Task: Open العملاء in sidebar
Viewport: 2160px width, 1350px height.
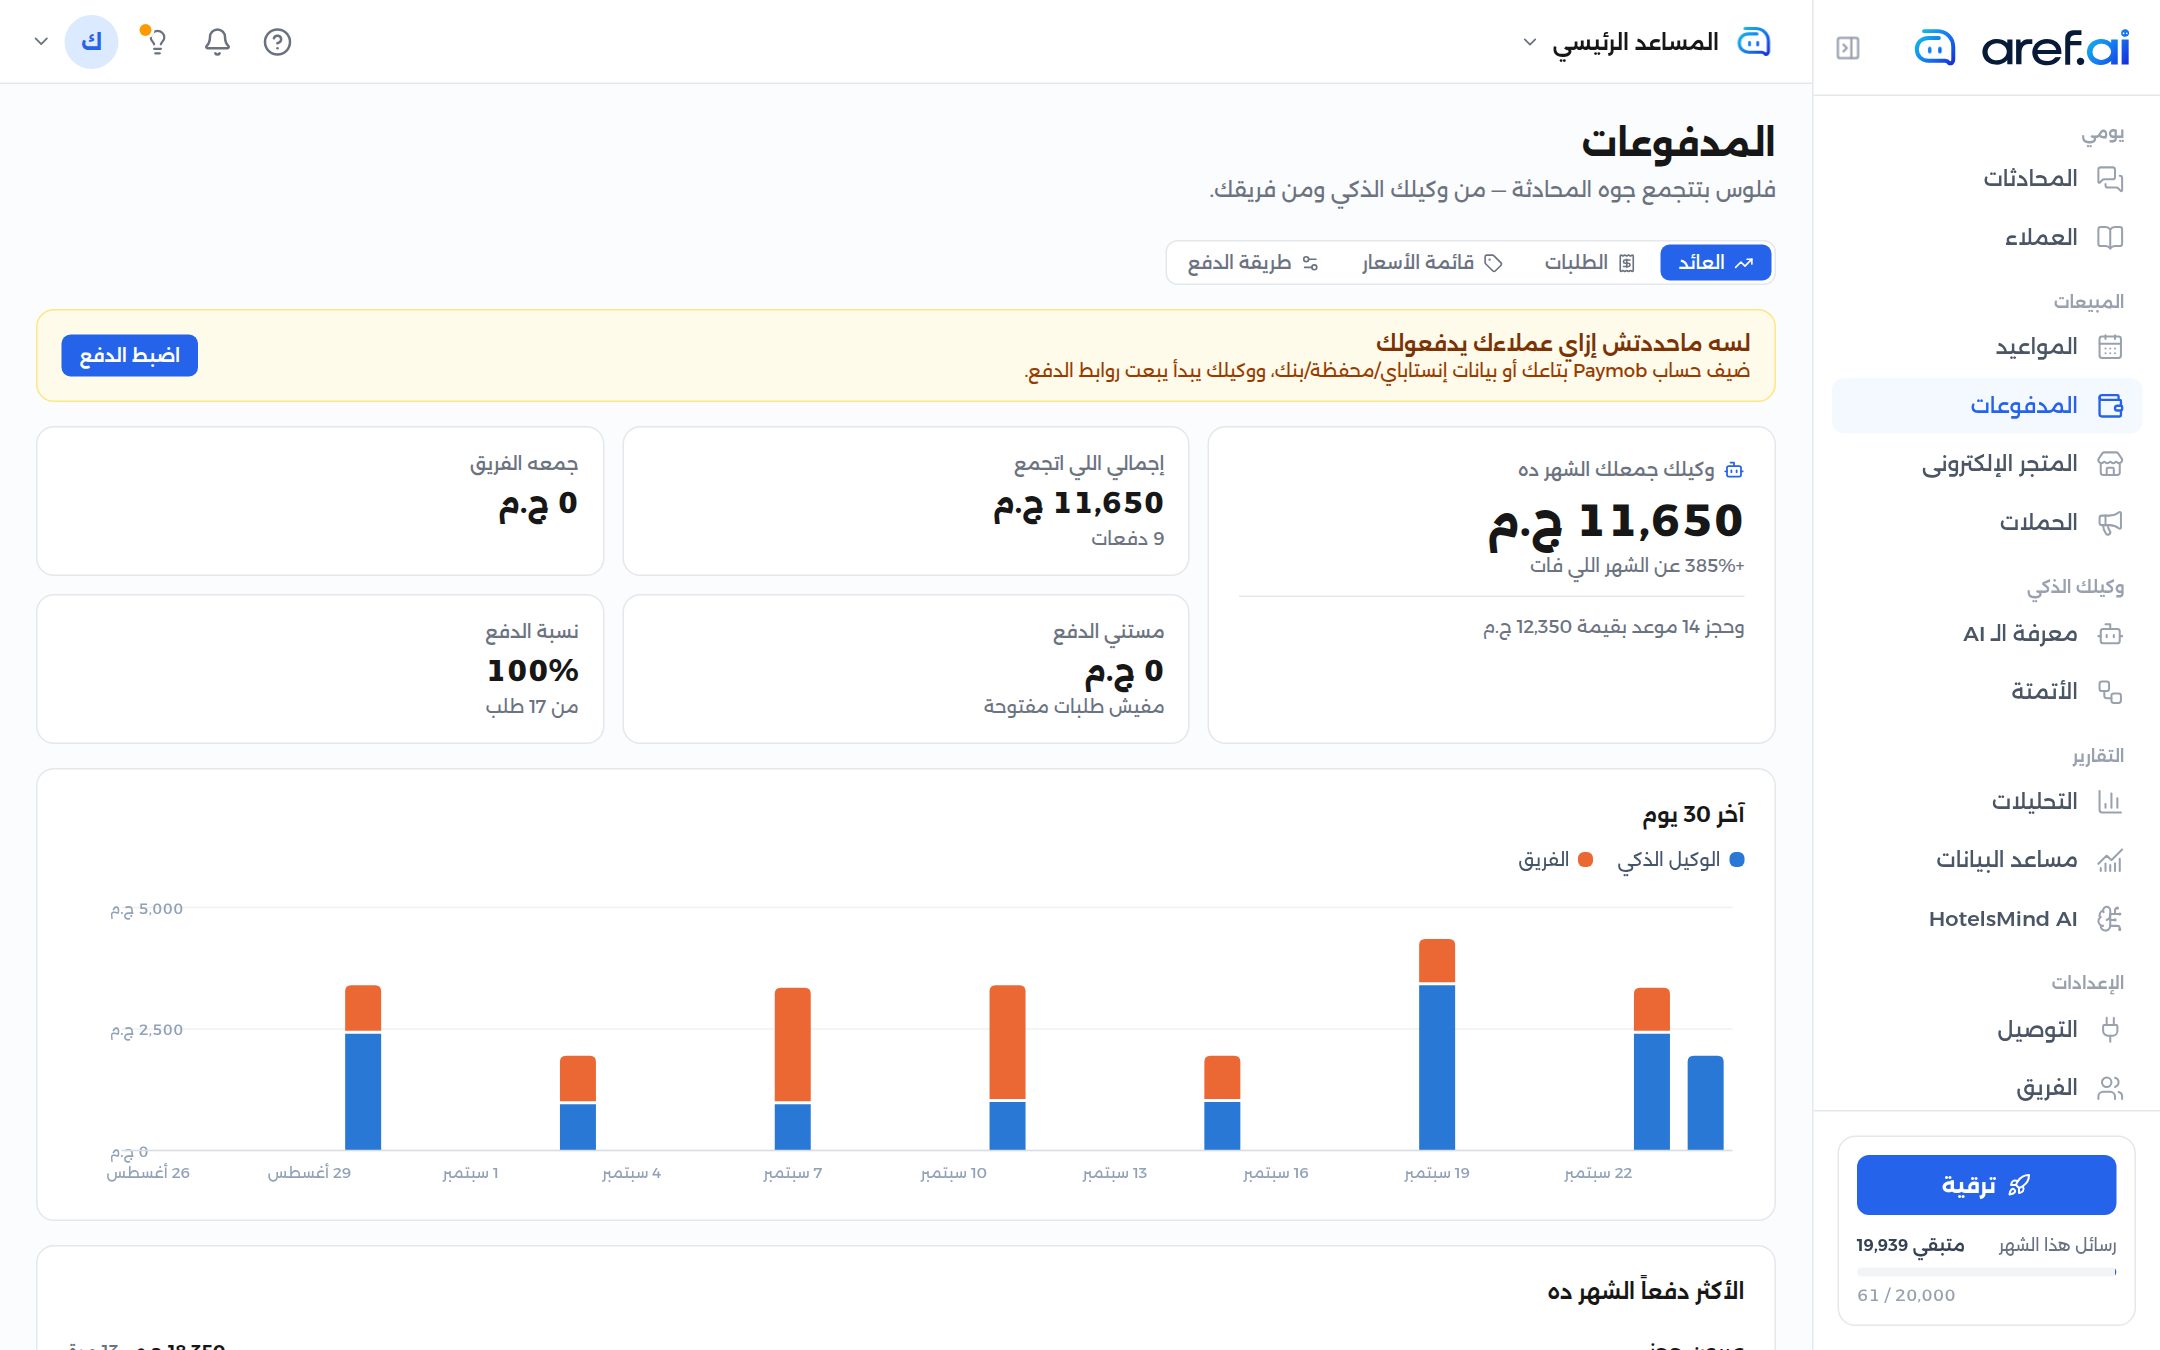Action: [1987, 238]
